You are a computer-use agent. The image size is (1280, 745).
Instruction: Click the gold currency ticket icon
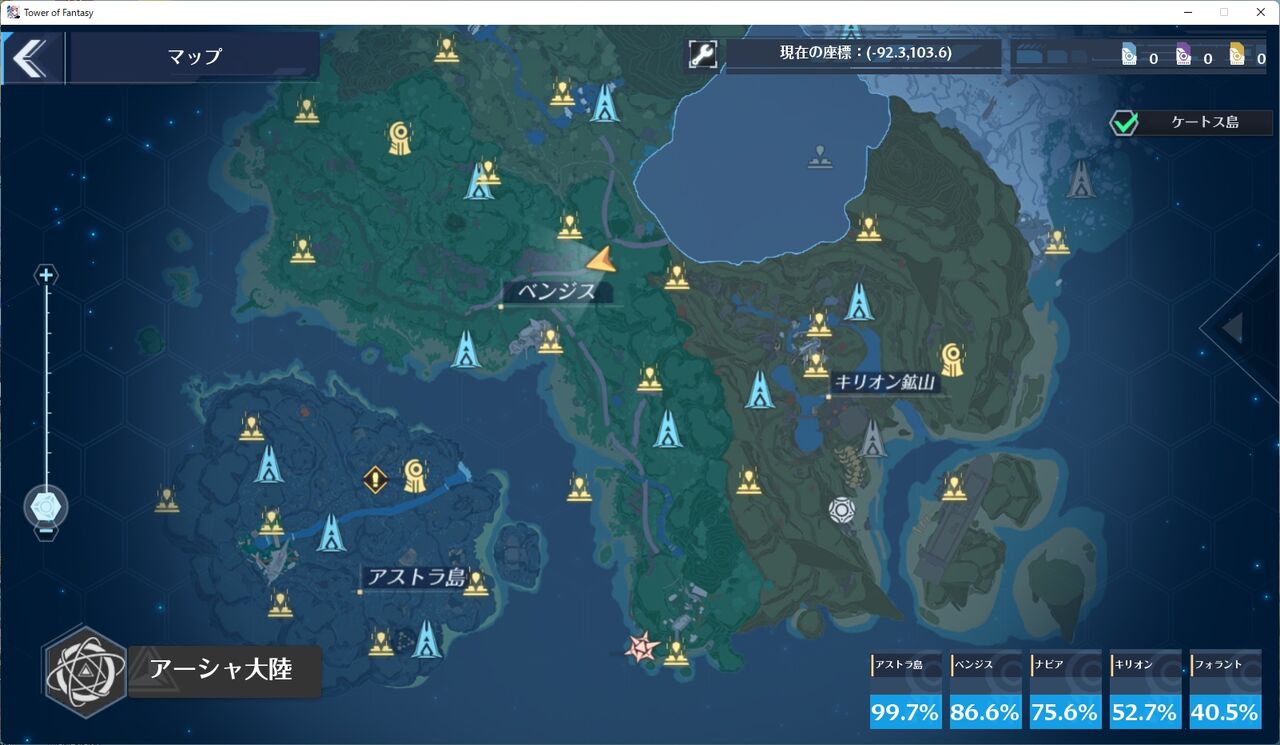point(1237,55)
